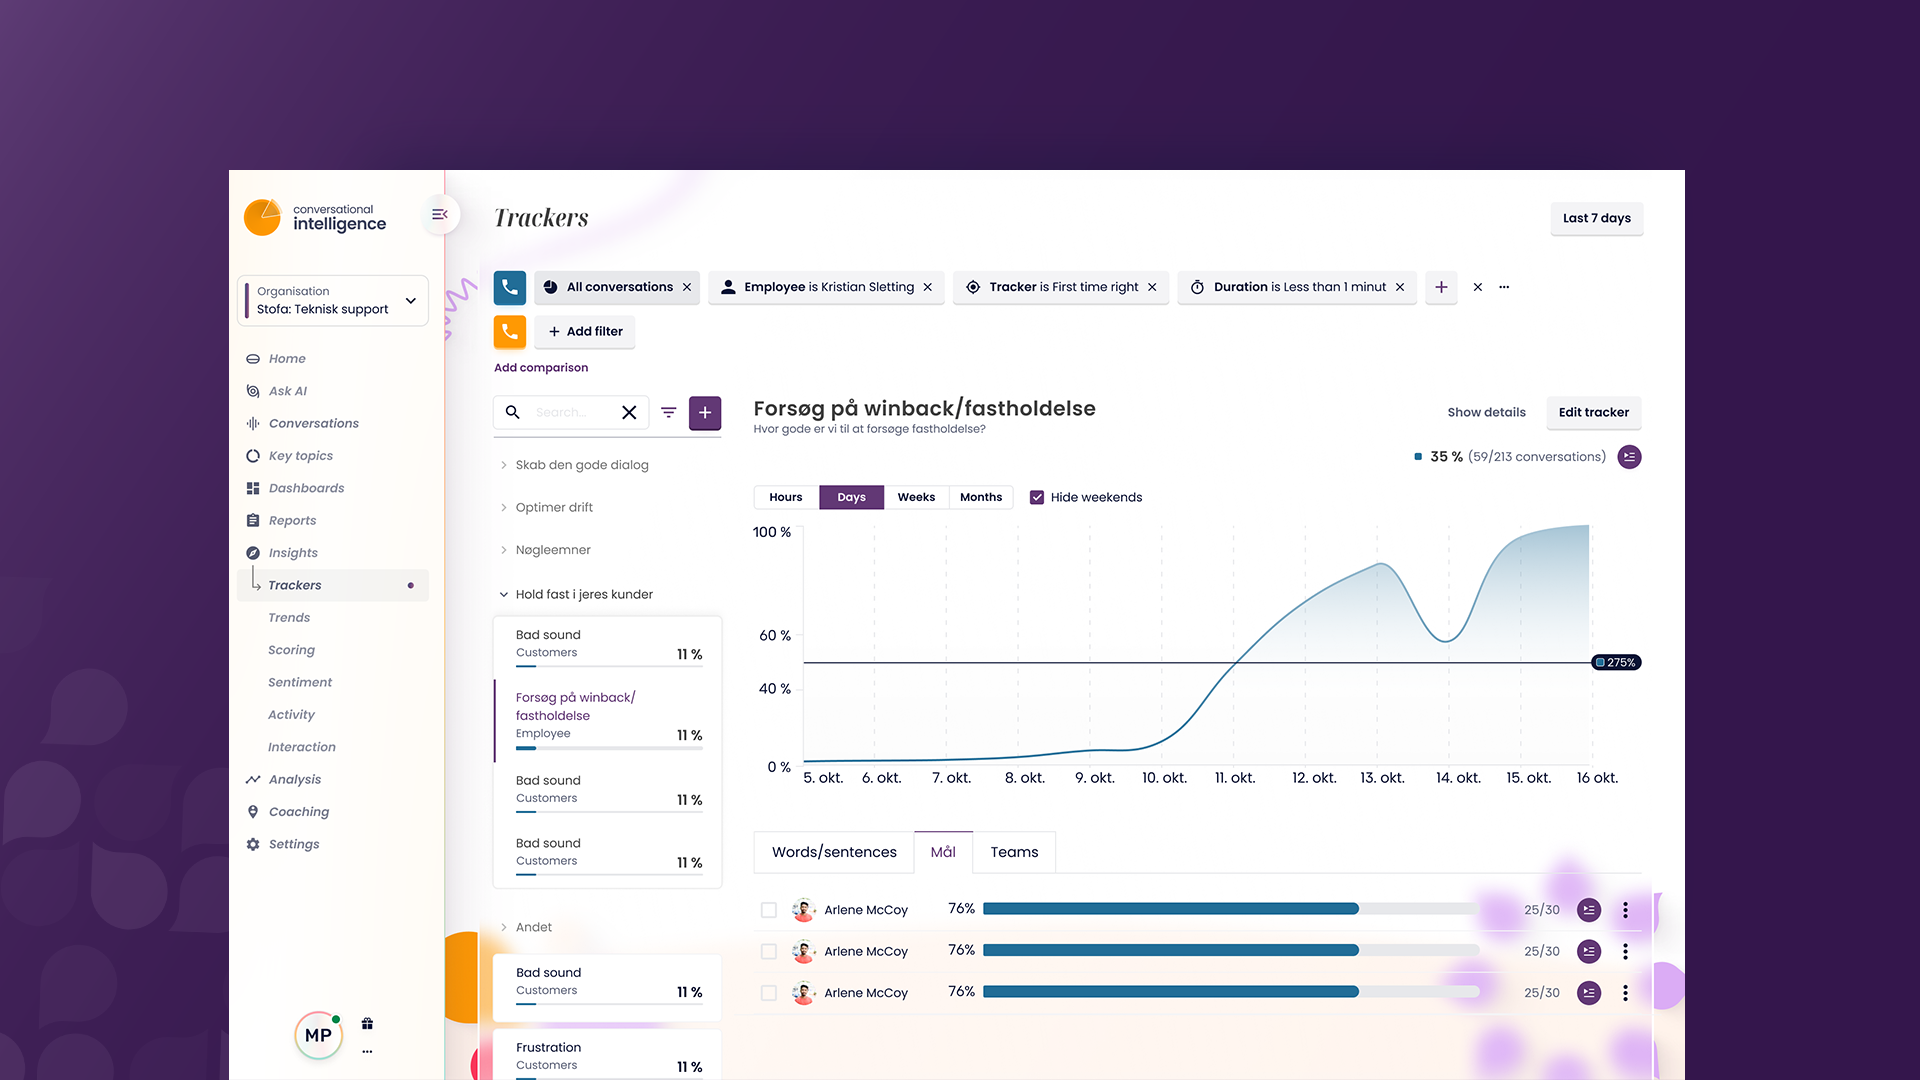The image size is (1920, 1080).
Task: Select the Weeks time granularity tab
Action: (x=916, y=497)
